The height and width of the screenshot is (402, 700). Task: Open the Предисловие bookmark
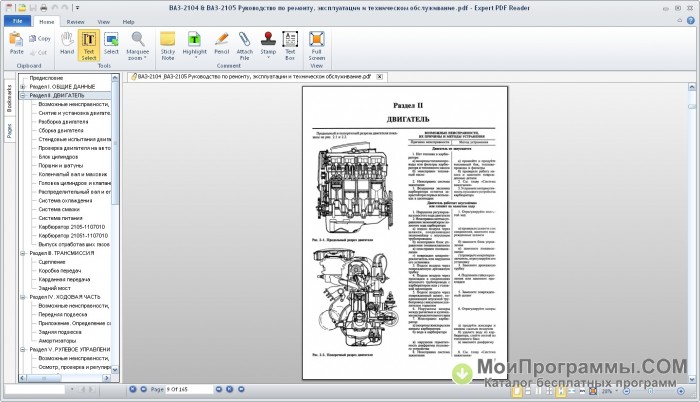pos(46,78)
